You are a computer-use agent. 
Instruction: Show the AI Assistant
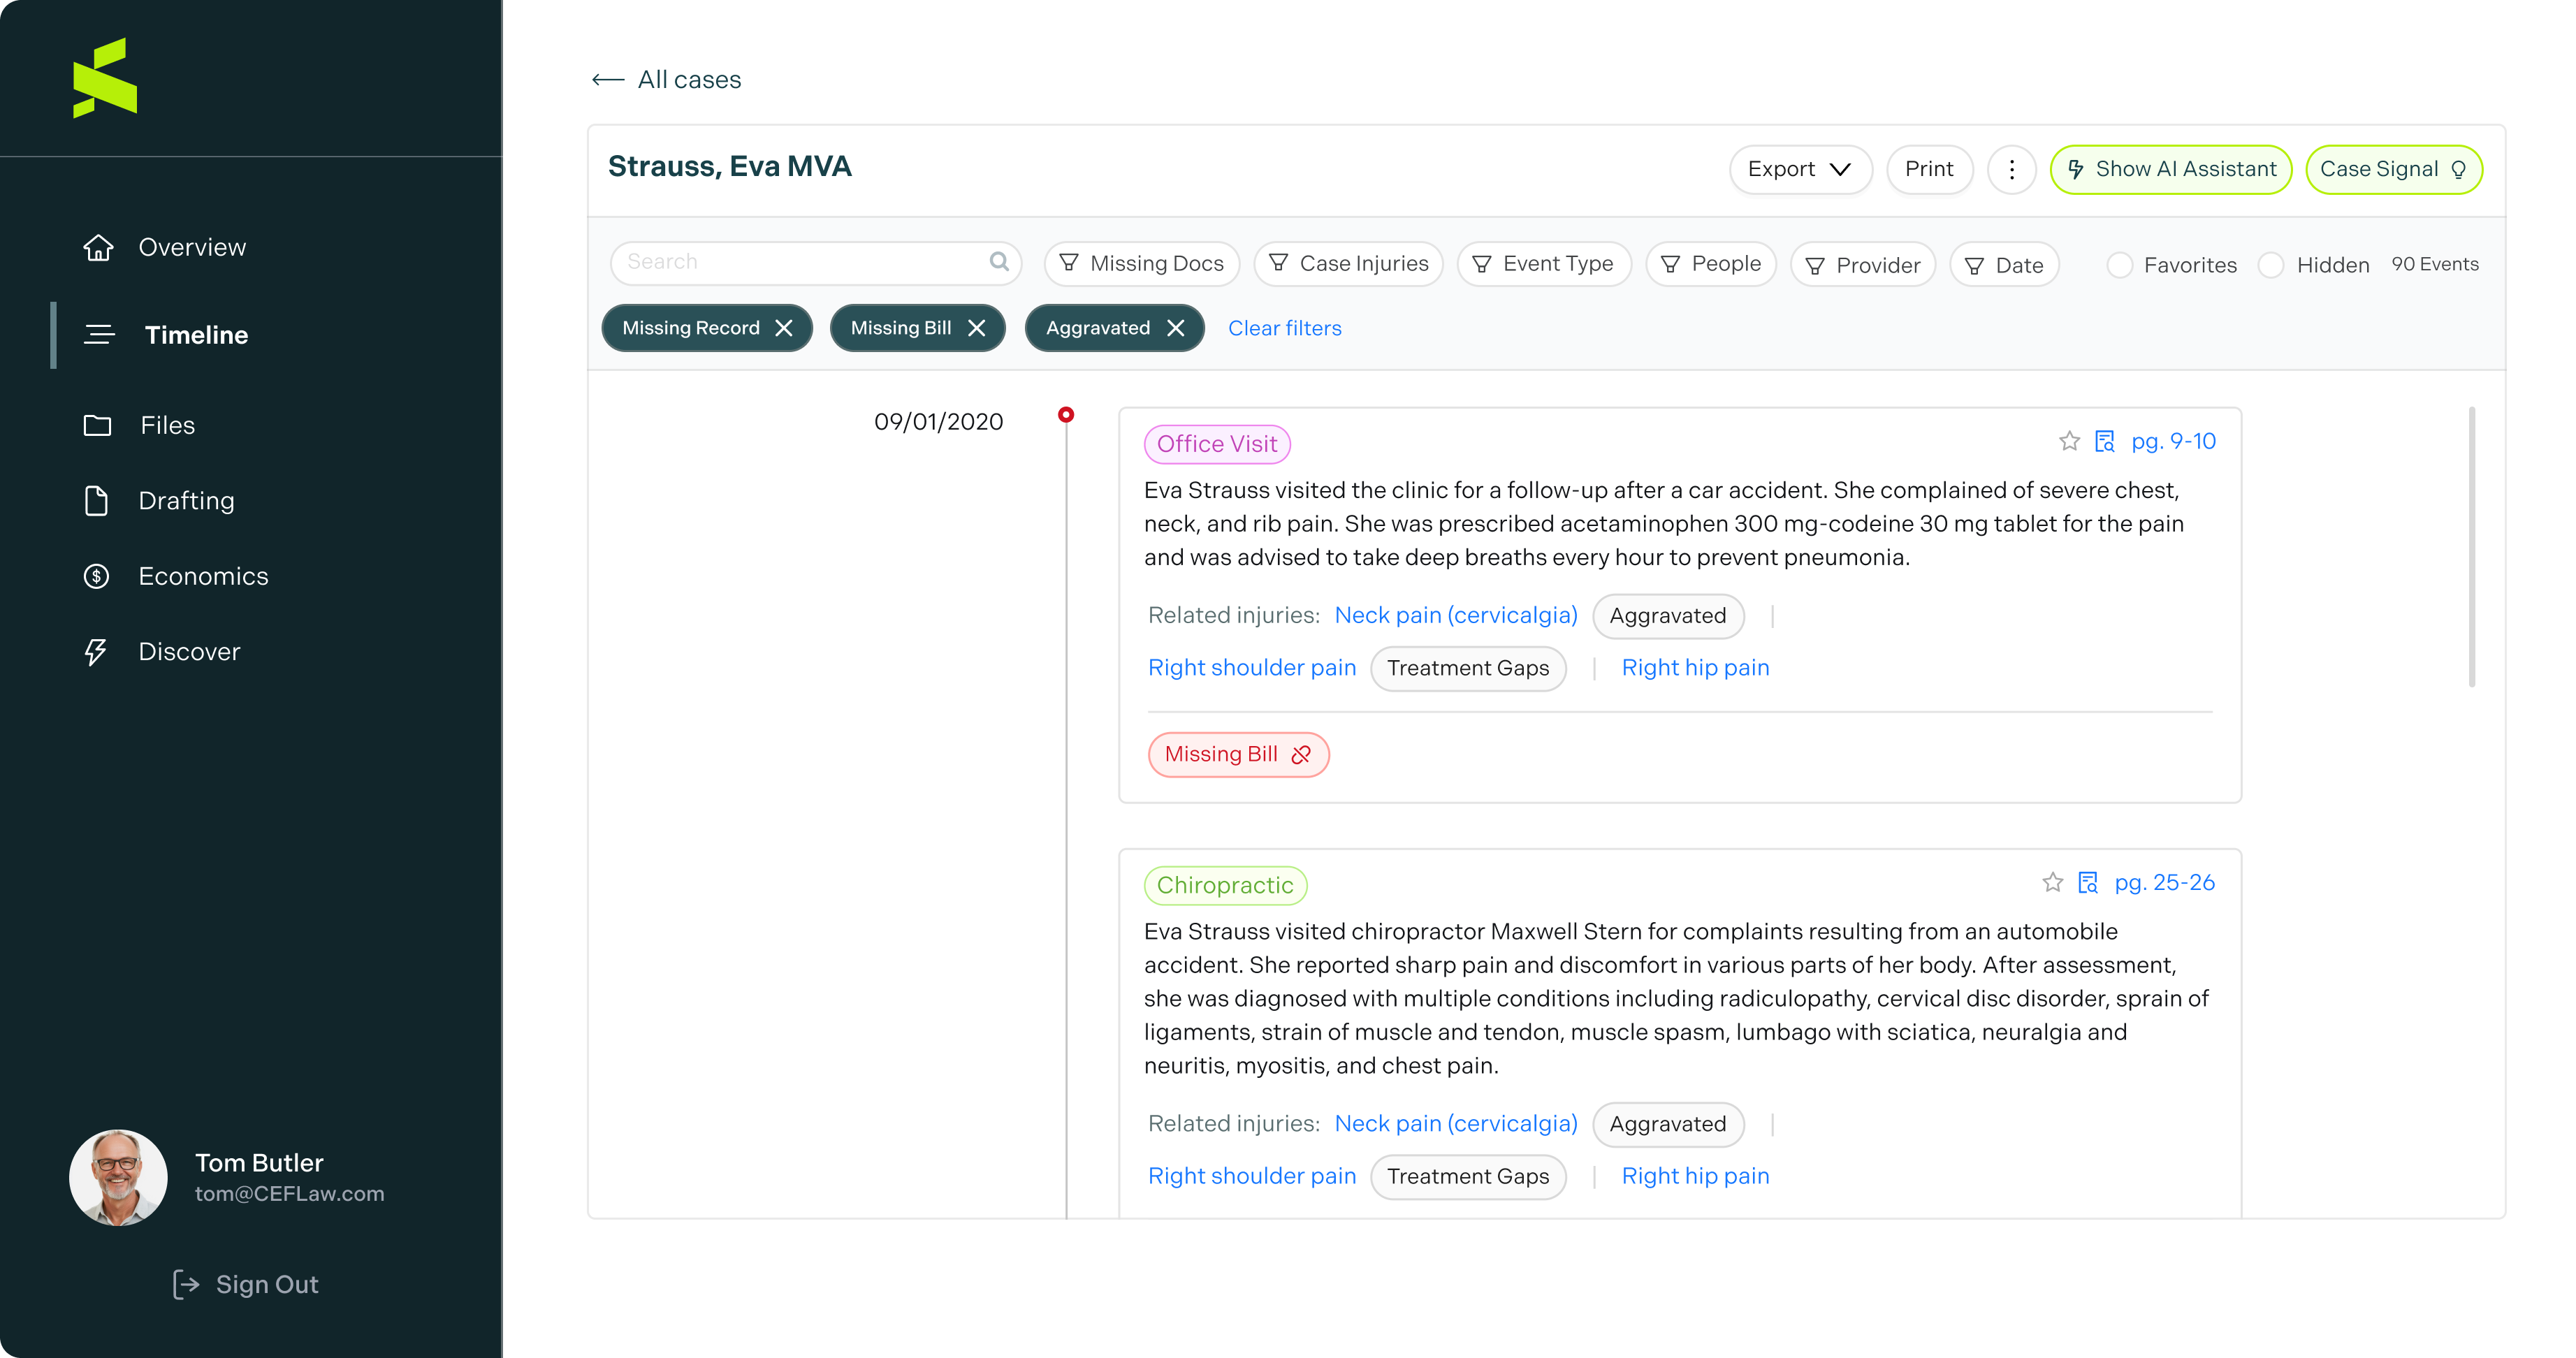[2170, 169]
